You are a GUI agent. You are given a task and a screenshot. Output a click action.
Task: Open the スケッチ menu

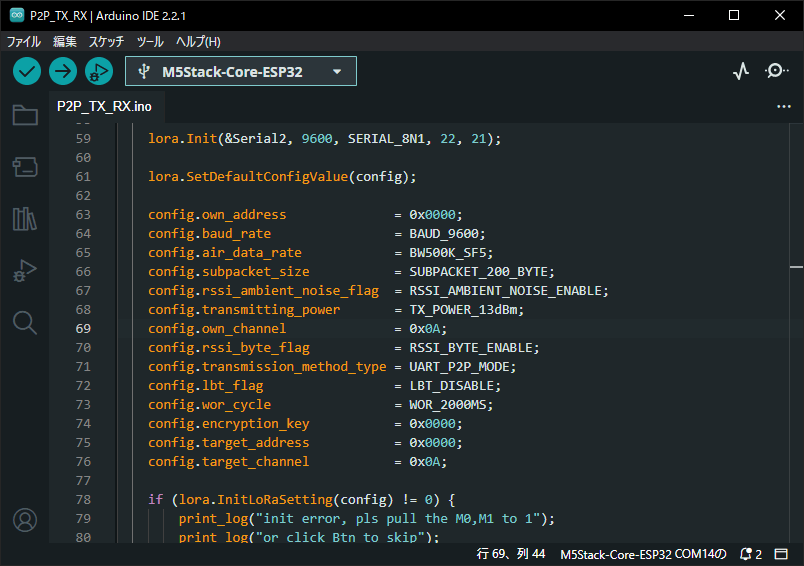coord(106,42)
